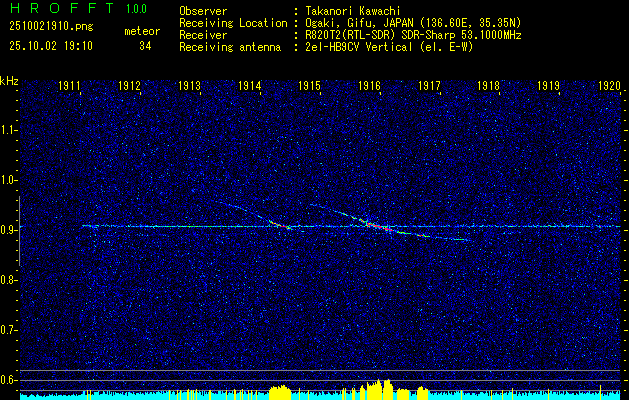Click the 1917 time axis label
629x400 pixels.
coord(429,85)
